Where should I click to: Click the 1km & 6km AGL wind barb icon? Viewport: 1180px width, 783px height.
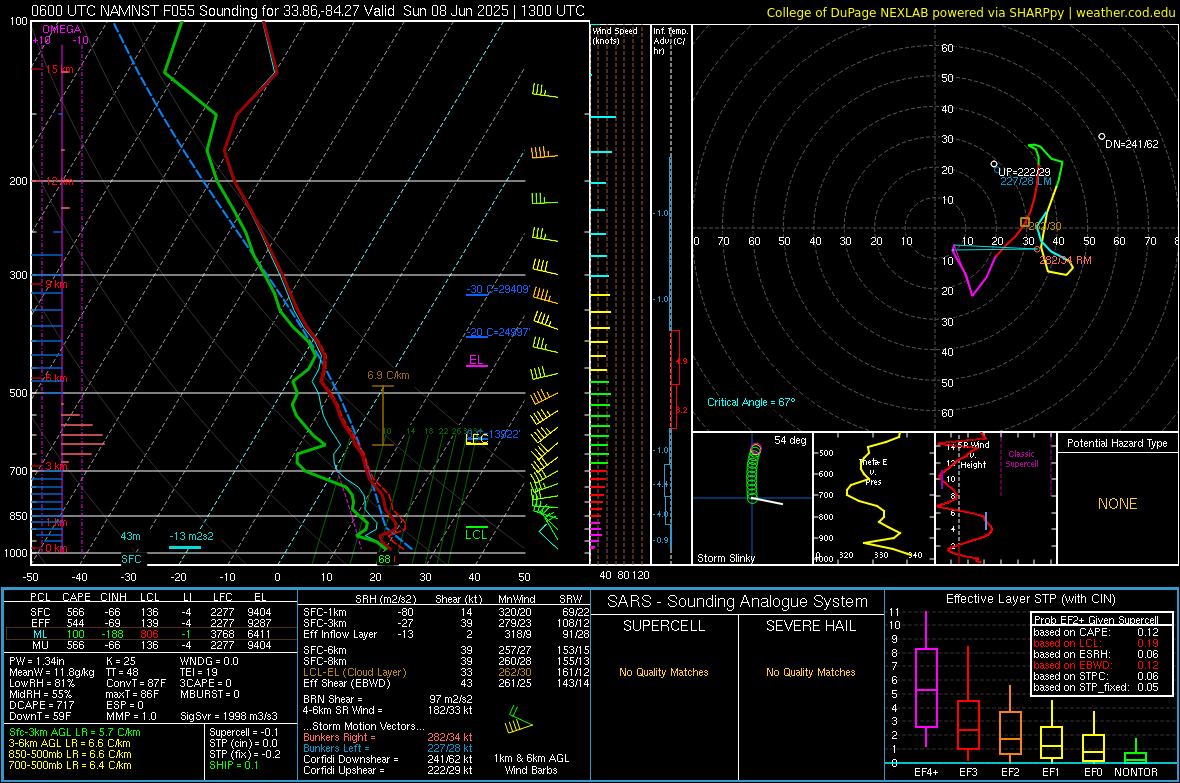519,721
